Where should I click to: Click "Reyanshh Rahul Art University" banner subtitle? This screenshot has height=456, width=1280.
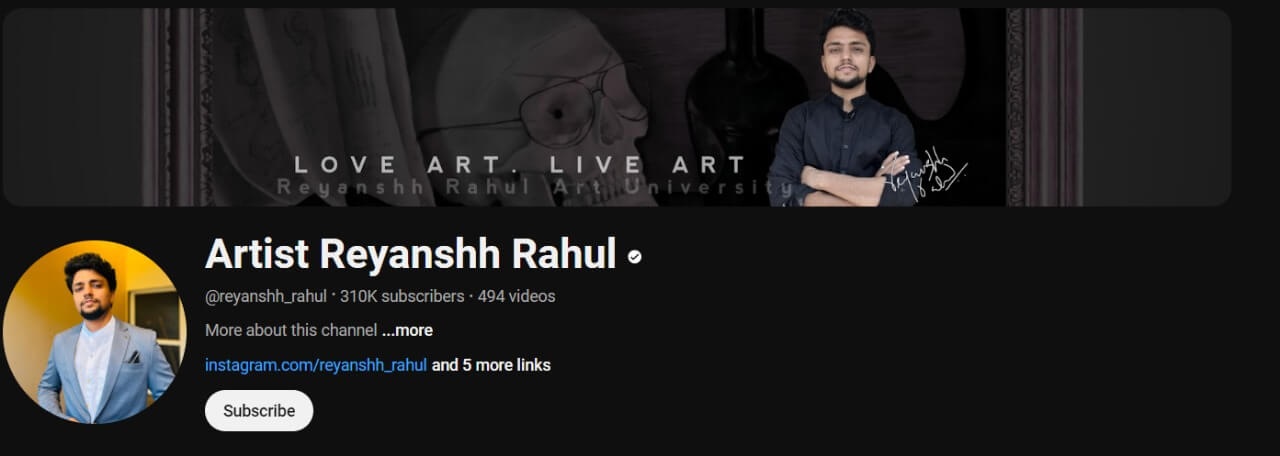point(534,187)
